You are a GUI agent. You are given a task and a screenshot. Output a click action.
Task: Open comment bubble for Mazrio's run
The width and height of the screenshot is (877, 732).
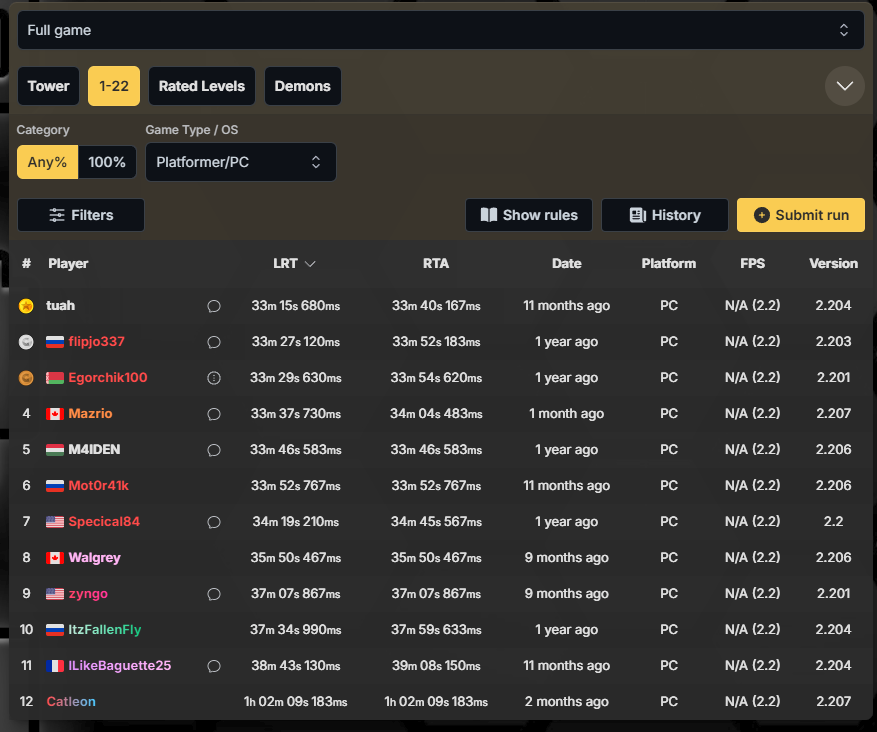tap(214, 414)
